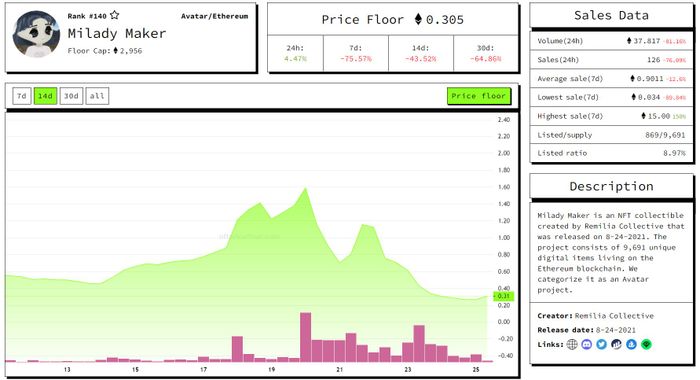This screenshot has height=380, width=700.
Task: Click the x-axis date label 19
Action: point(271,370)
